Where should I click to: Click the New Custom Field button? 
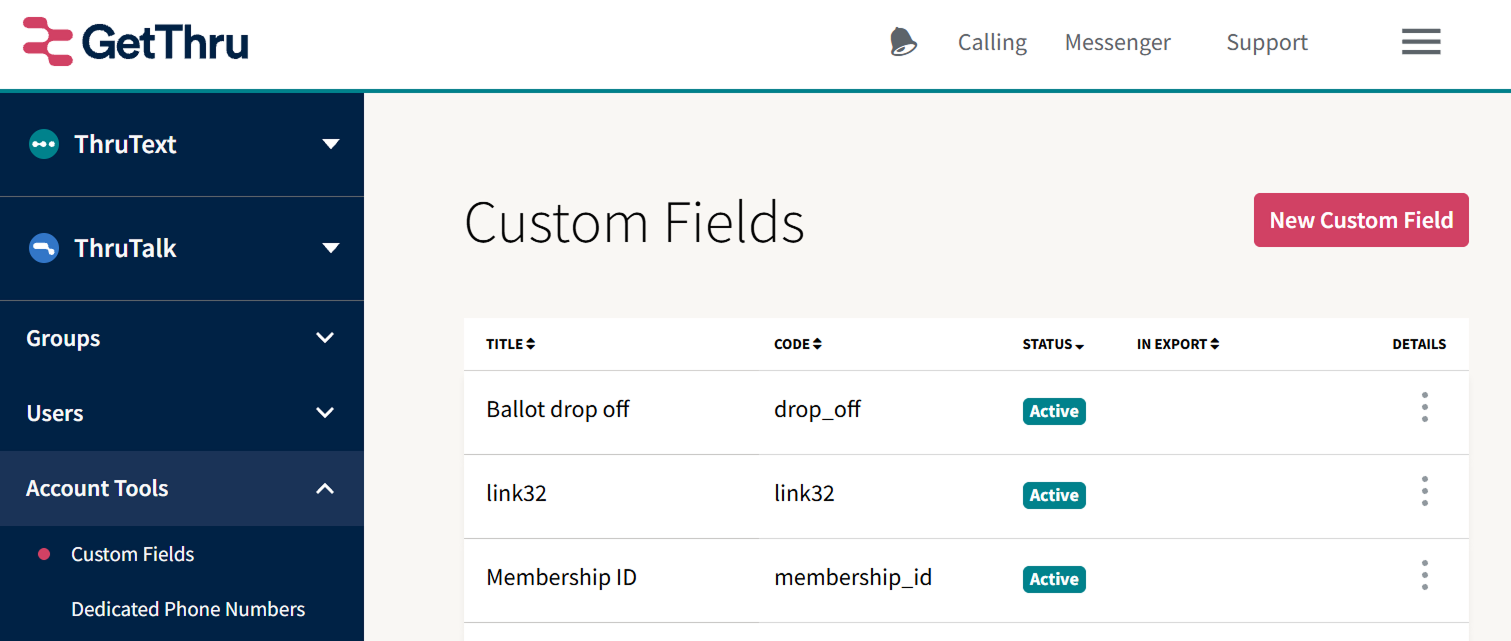tap(1361, 220)
